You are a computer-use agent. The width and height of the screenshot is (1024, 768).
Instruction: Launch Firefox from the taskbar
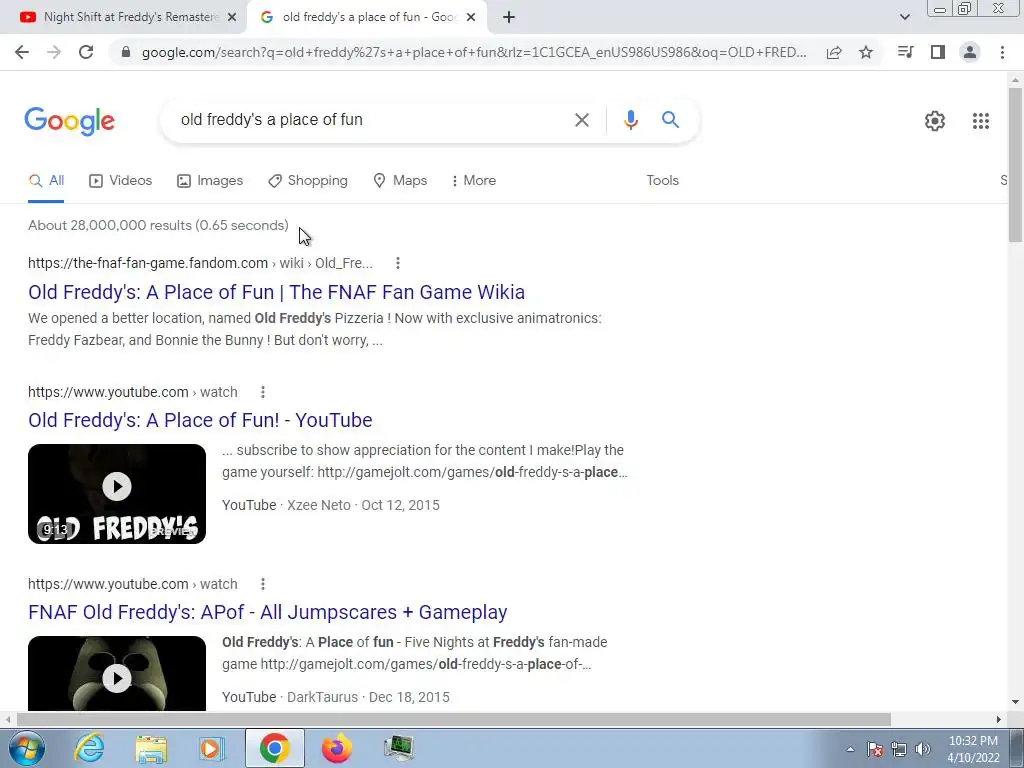pos(336,748)
